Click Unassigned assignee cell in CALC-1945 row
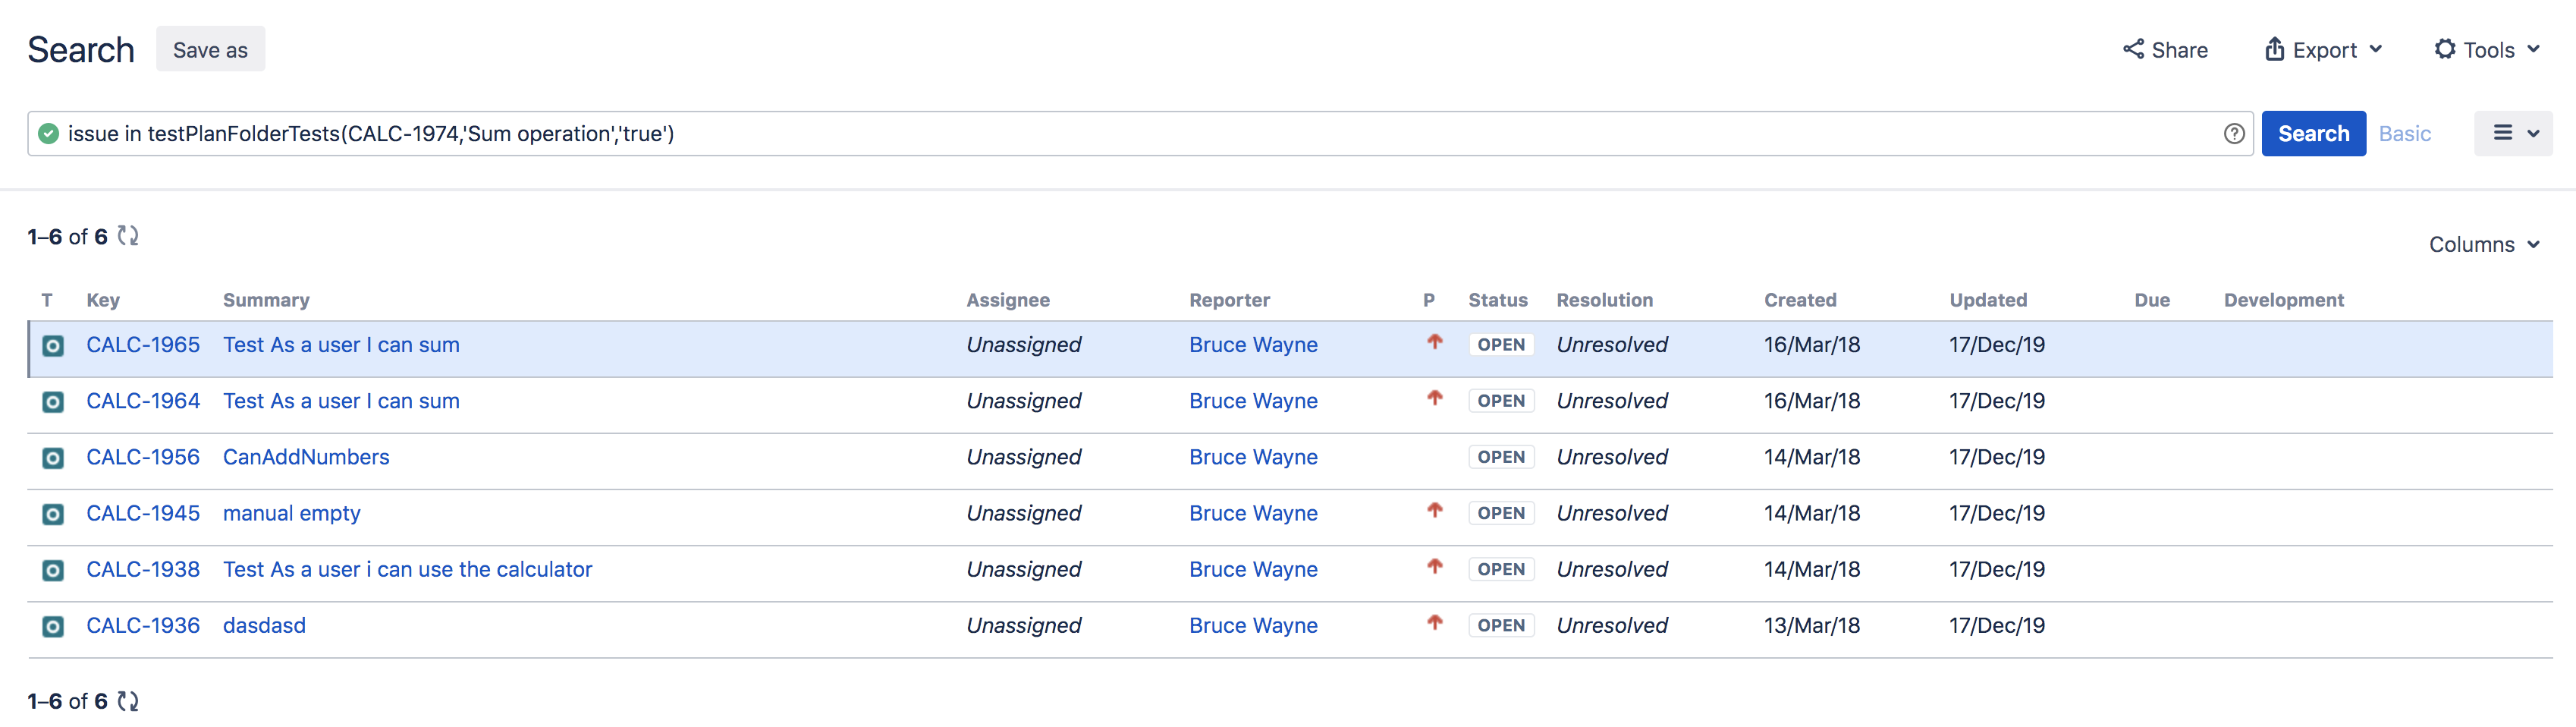This screenshot has width=2576, height=727. [x=1023, y=513]
